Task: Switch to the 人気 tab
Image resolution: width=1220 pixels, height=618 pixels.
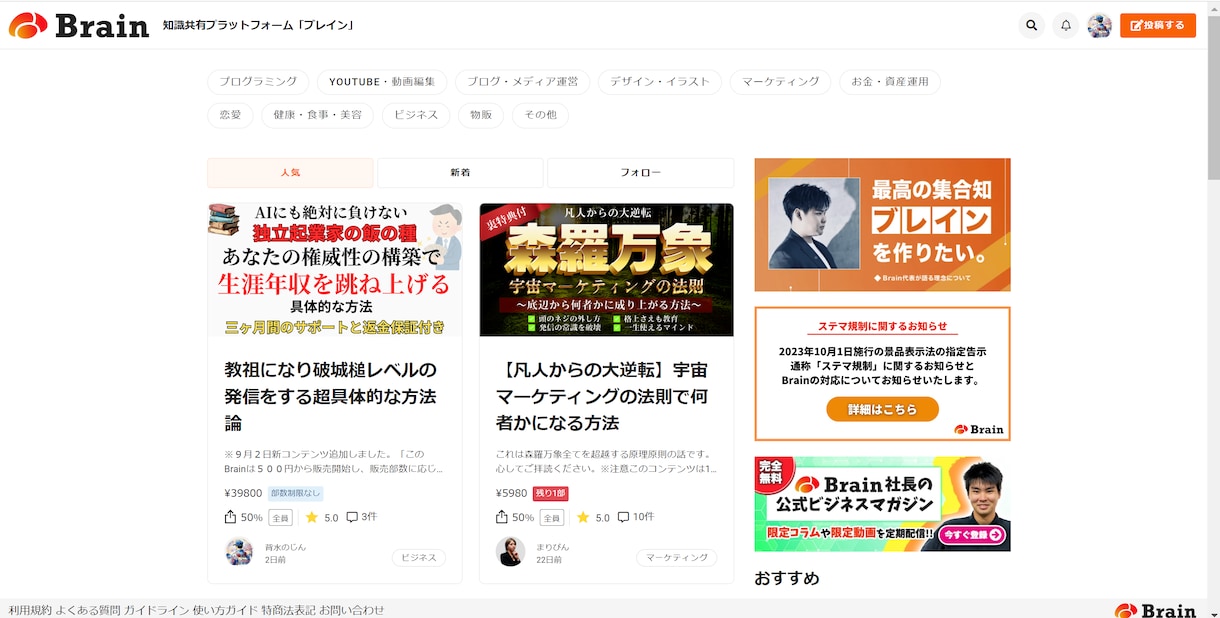Action: [x=290, y=172]
